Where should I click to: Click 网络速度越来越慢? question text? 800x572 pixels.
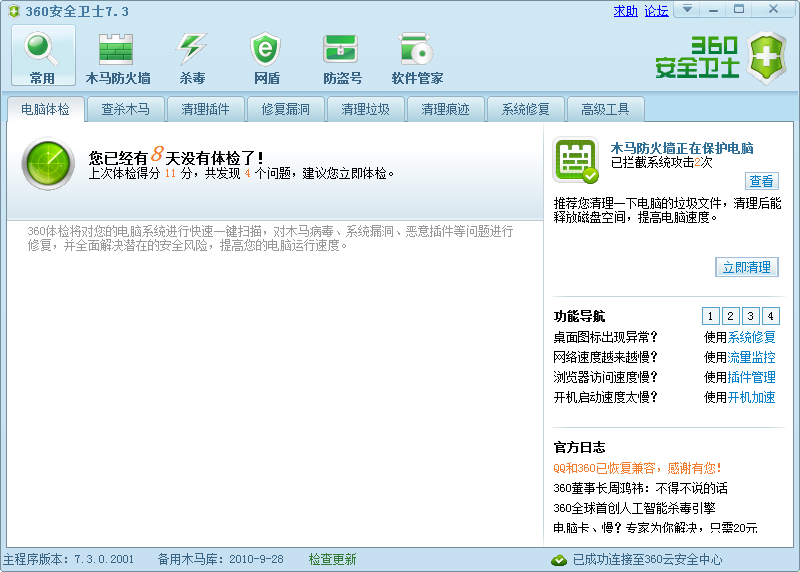coord(606,357)
